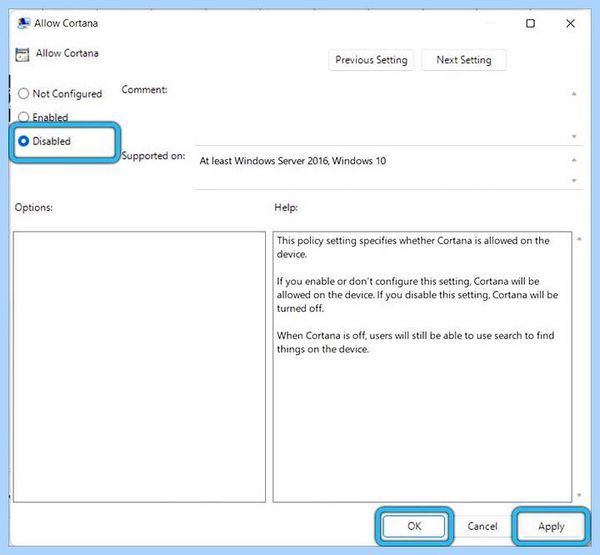Click the Allow Cortana setting icon
Screen dimensions: 600x555
(22, 54)
